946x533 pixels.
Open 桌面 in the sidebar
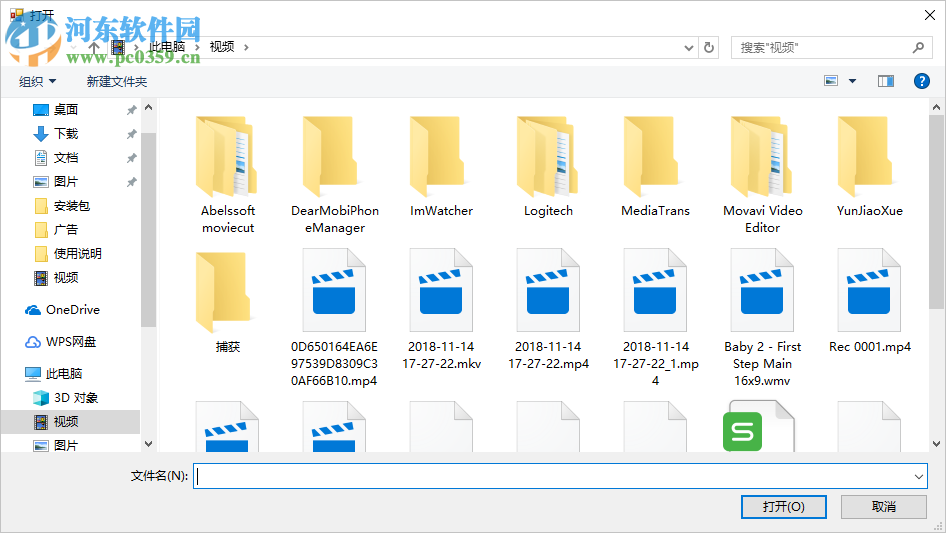point(66,110)
